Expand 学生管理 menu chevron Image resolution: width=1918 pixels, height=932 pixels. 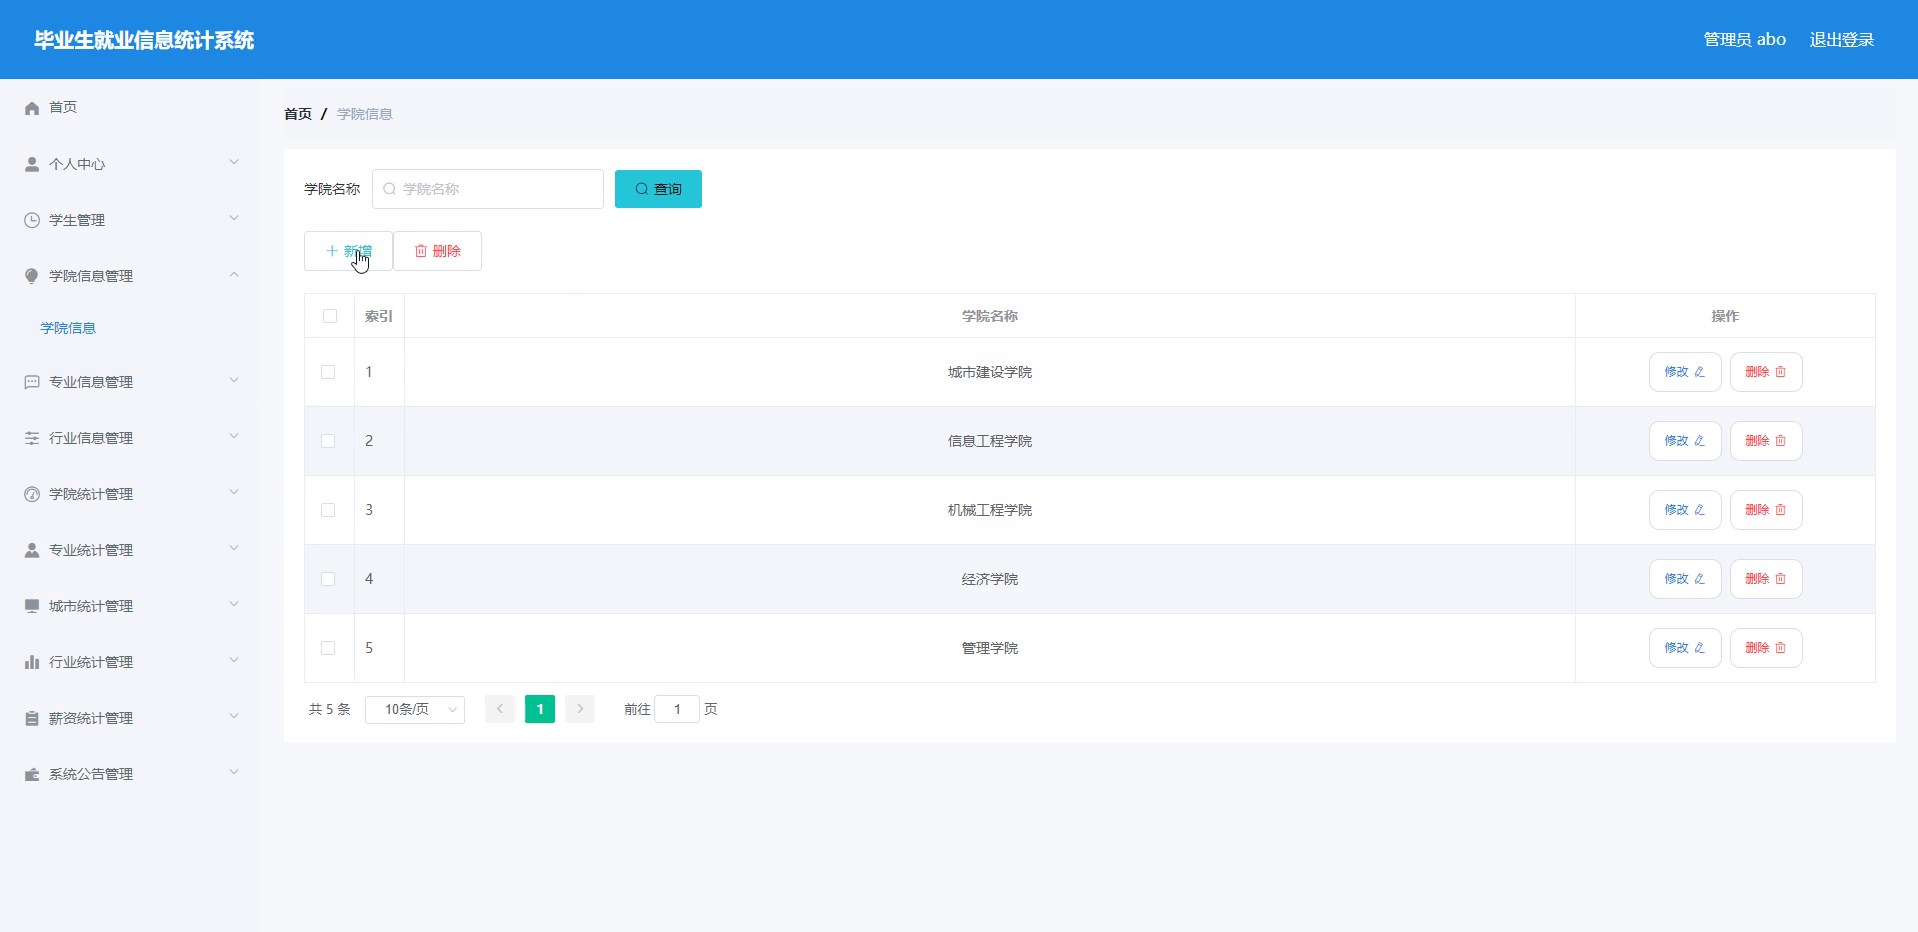click(234, 218)
